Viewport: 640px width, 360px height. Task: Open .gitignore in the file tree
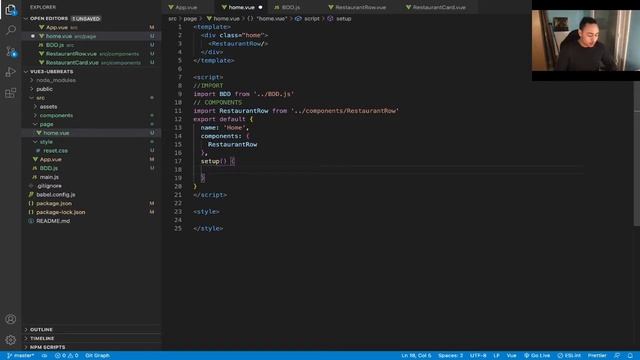(x=91, y=186)
